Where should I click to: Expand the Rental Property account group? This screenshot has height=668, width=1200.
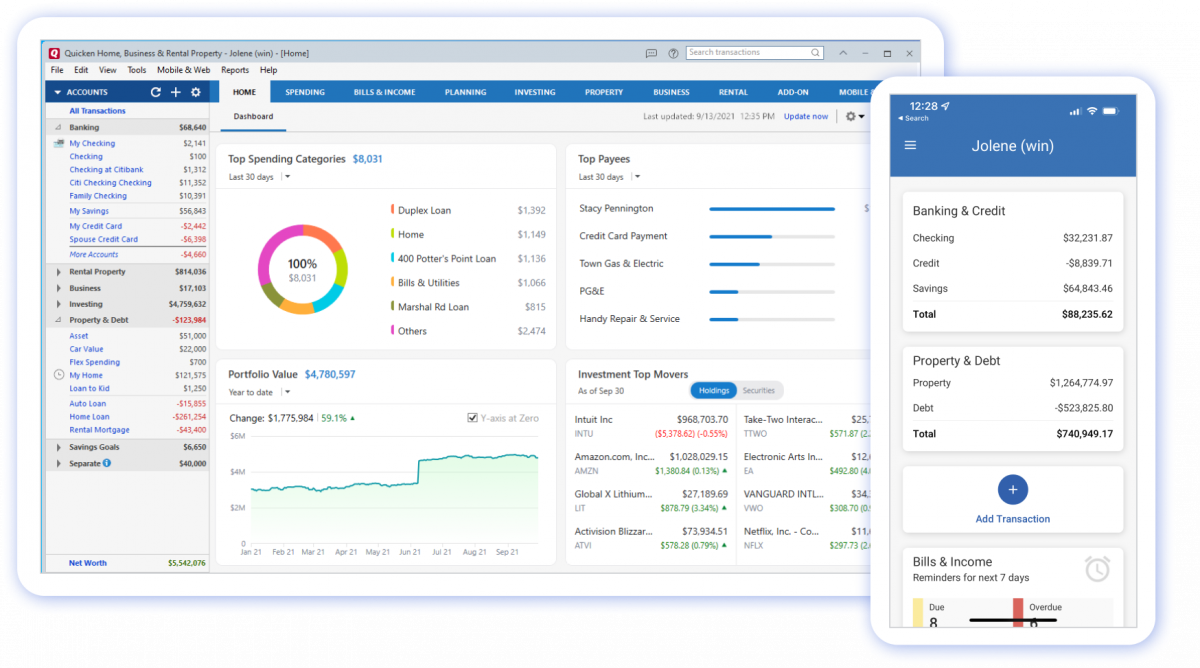pos(58,272)
